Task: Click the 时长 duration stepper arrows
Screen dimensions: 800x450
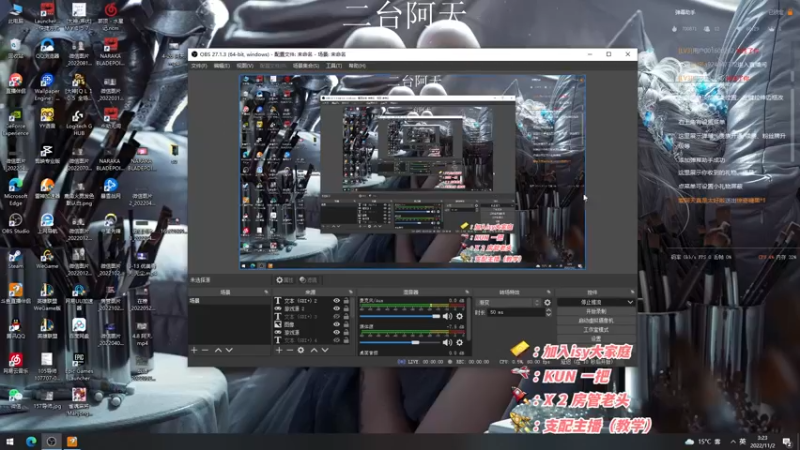Action: coord(548,312)
